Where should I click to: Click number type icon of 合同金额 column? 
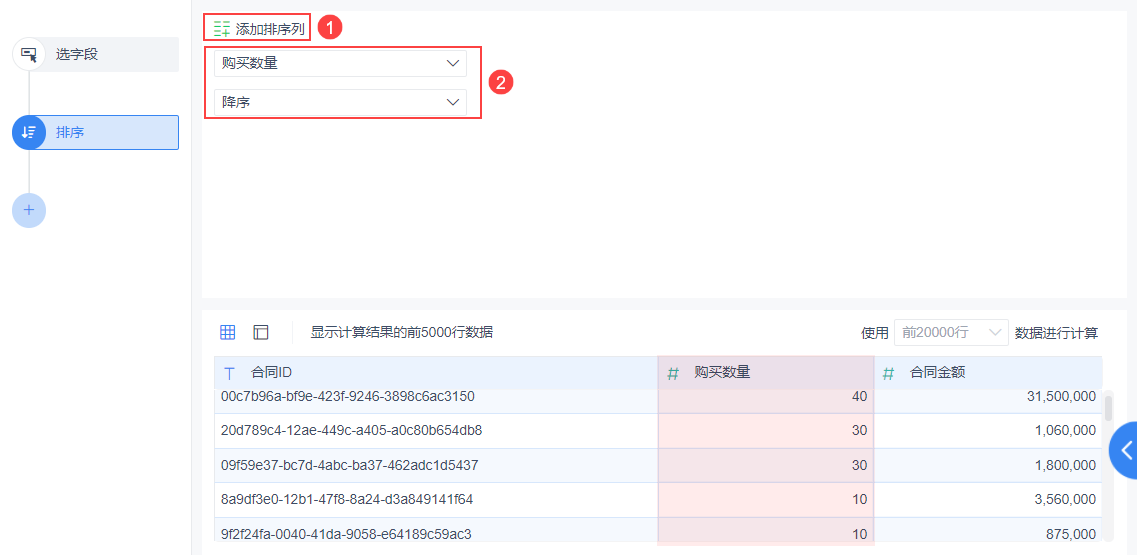coord(888,374)
